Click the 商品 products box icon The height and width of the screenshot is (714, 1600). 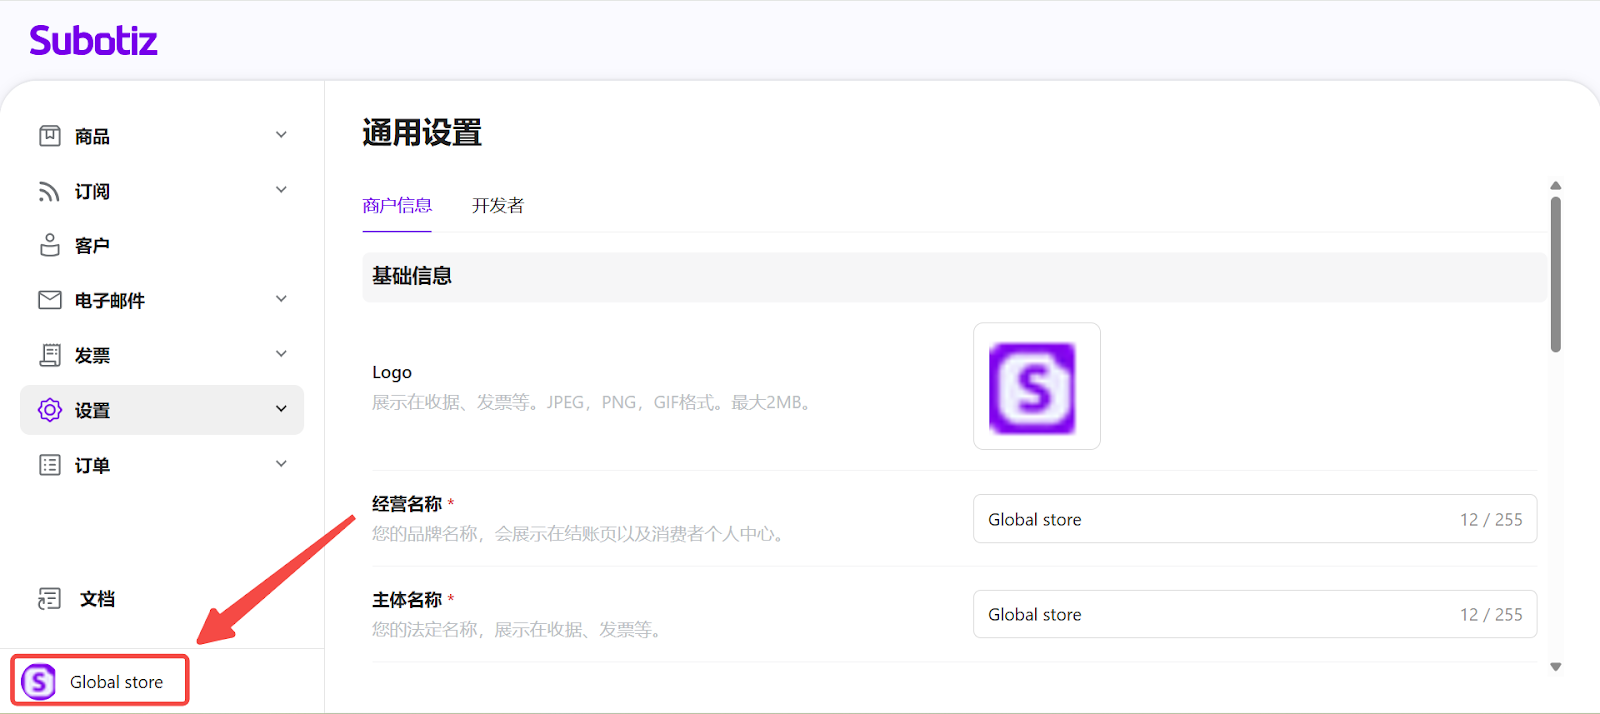click(49, 136)
